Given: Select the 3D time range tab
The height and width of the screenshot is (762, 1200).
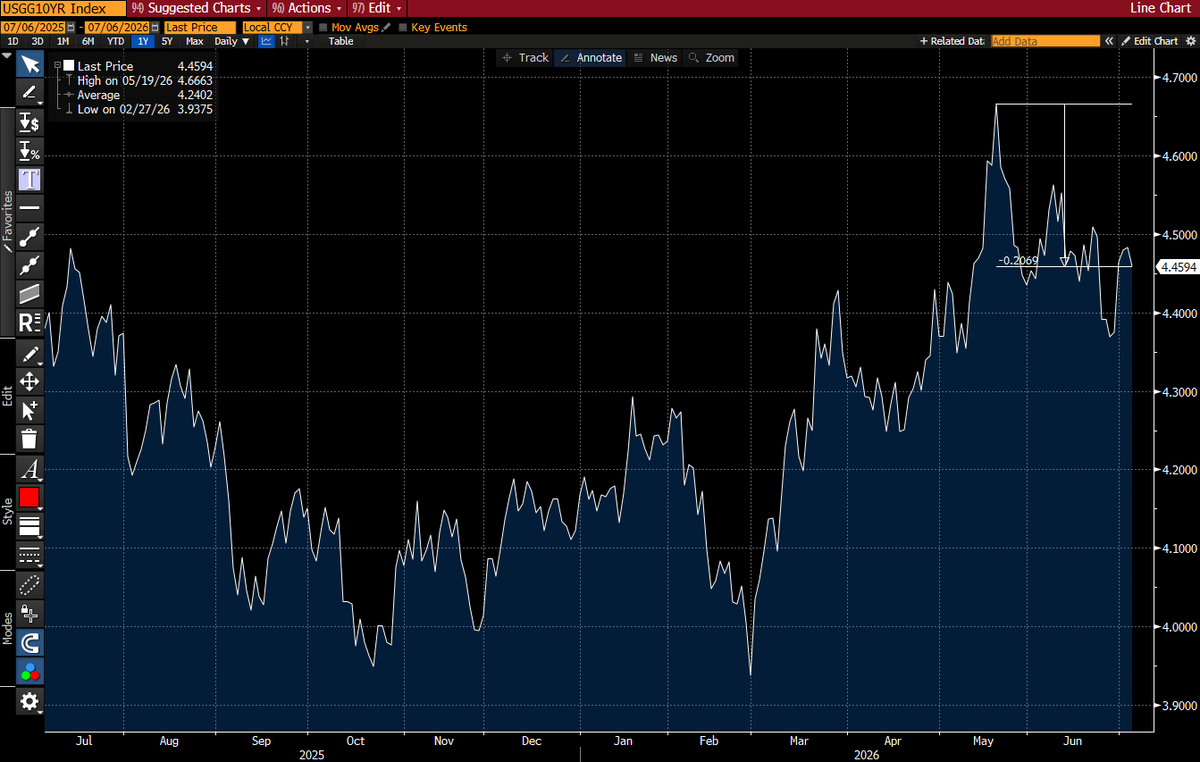Looking at the screenshot, I should (x=37, y=41).
